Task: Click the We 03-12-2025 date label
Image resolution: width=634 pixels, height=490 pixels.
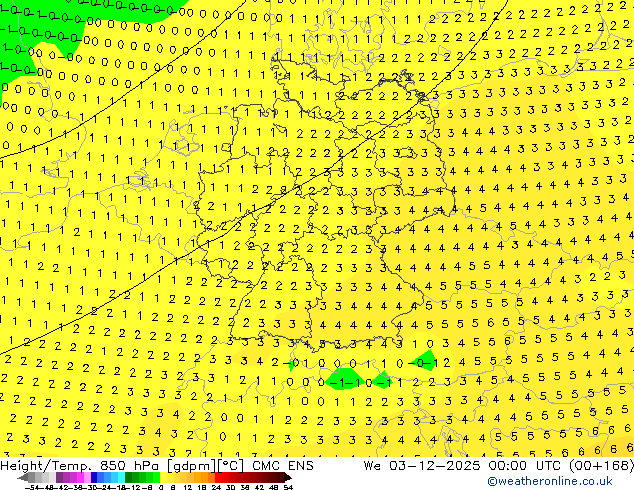Action: (x=421, y=466)
